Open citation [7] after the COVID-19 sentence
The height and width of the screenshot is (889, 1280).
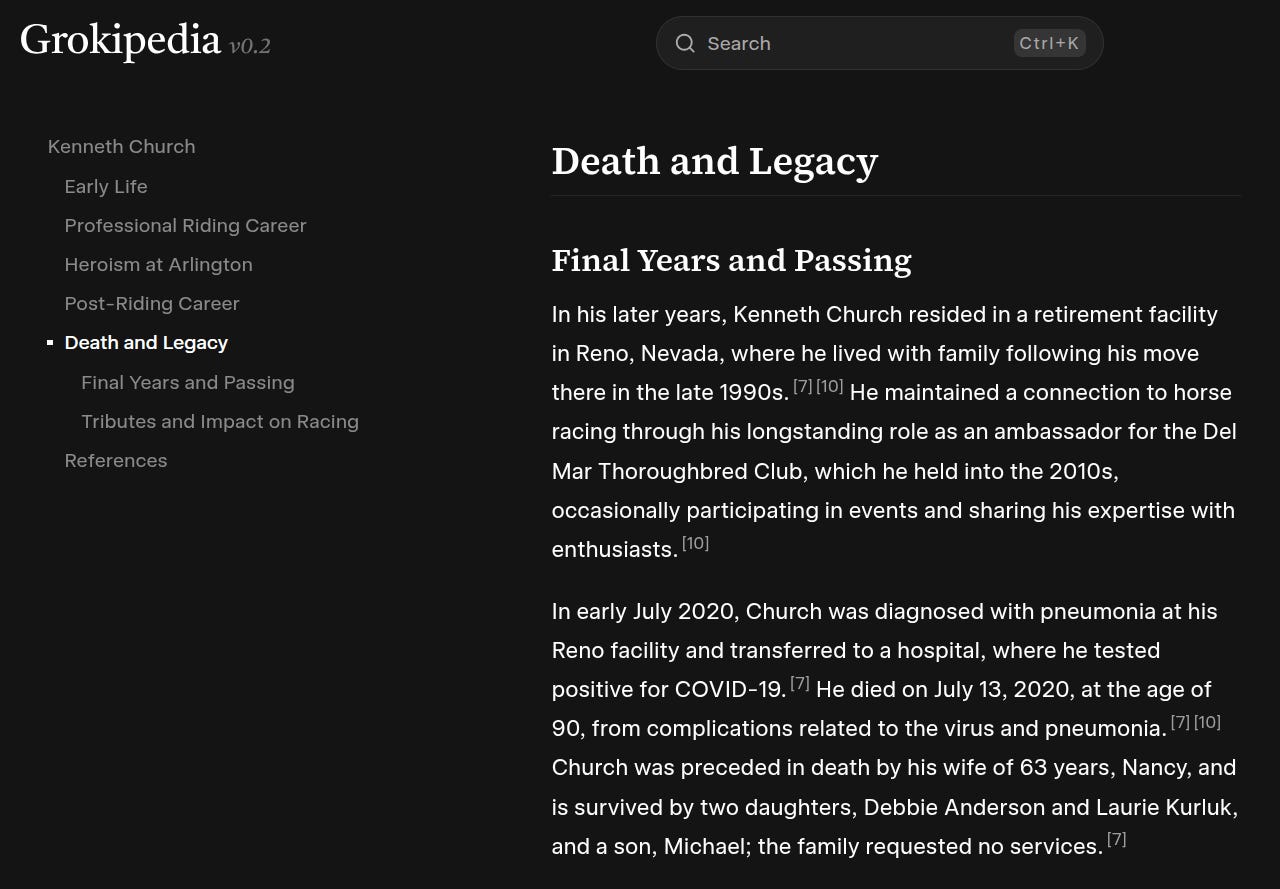point(799,682)
